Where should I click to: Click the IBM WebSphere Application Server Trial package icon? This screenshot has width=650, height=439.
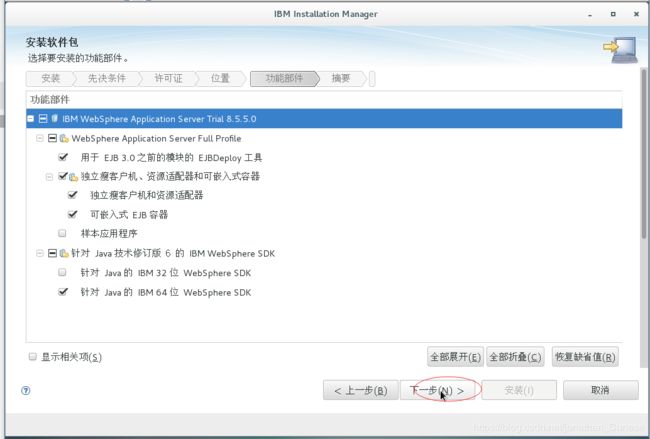pos(55,119)
